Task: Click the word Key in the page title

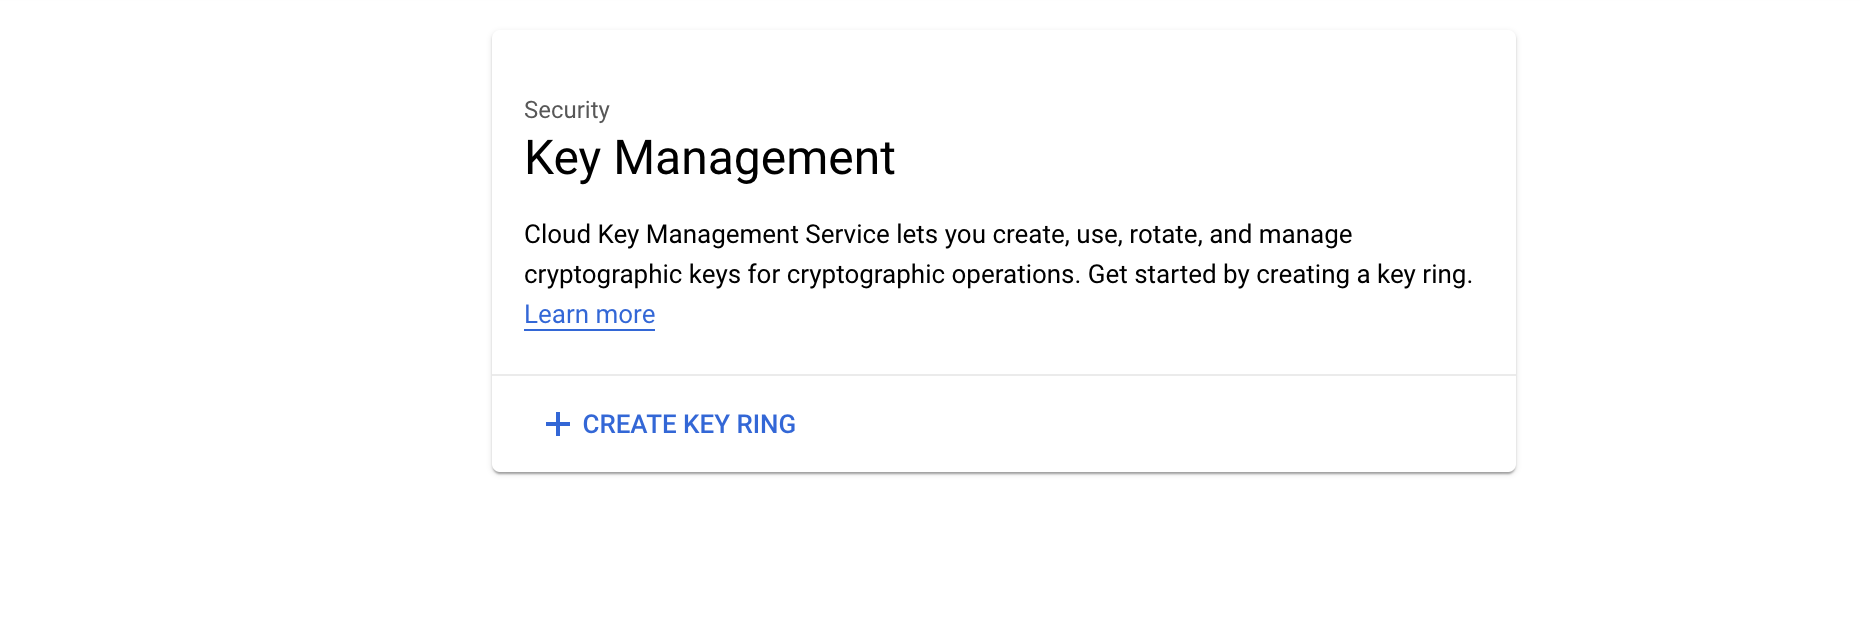Action: pos(562,158)
